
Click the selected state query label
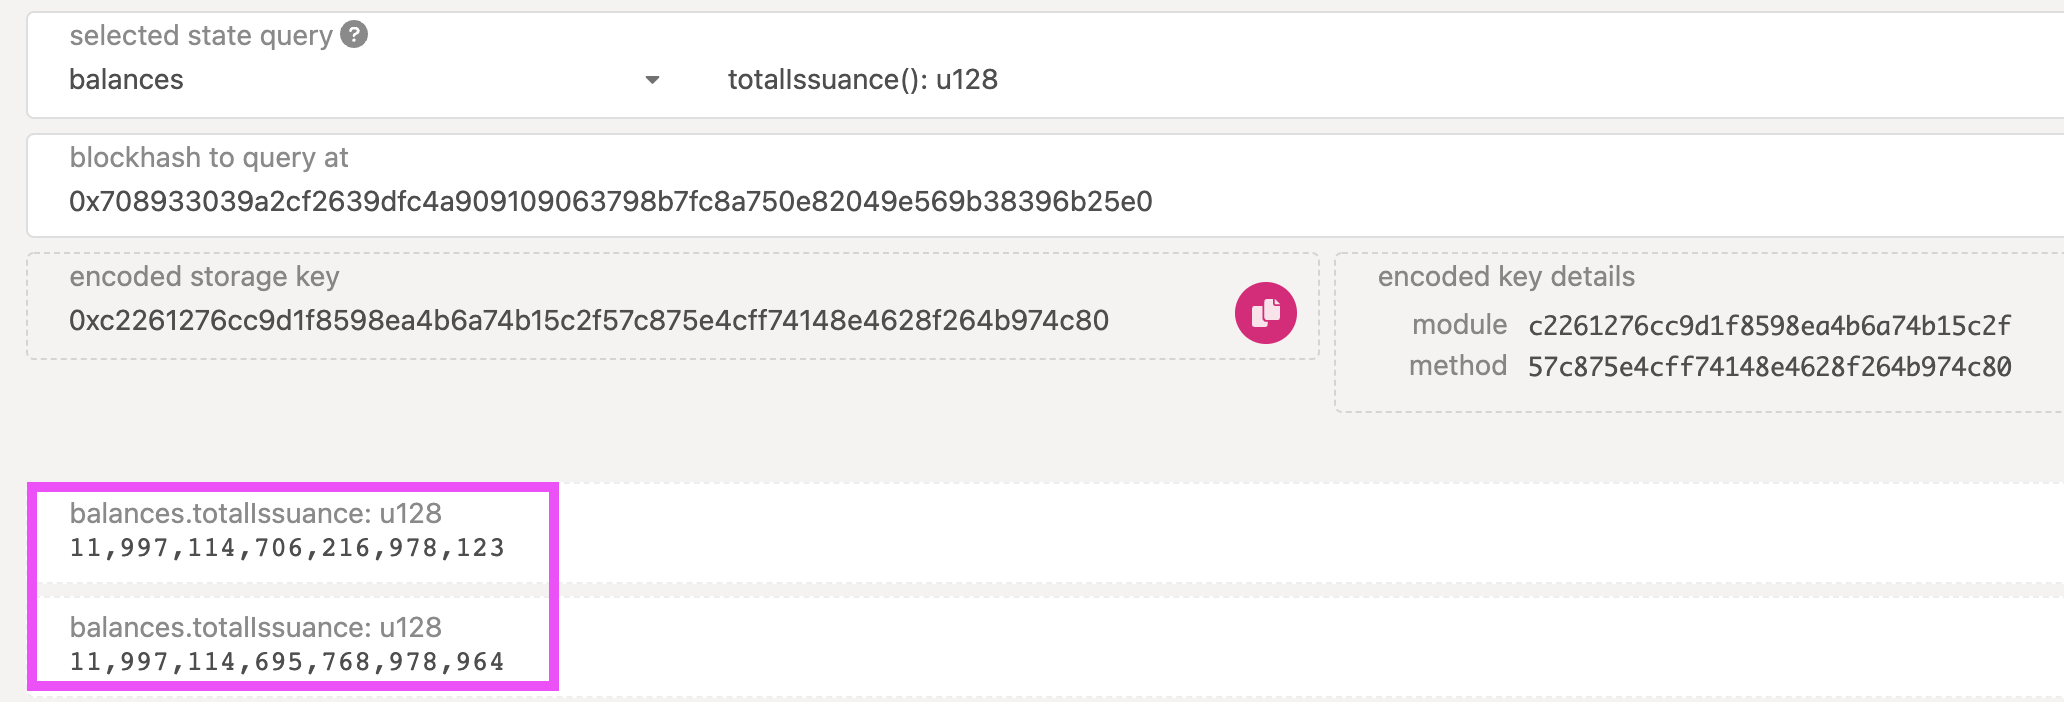(x=198, y=34)
